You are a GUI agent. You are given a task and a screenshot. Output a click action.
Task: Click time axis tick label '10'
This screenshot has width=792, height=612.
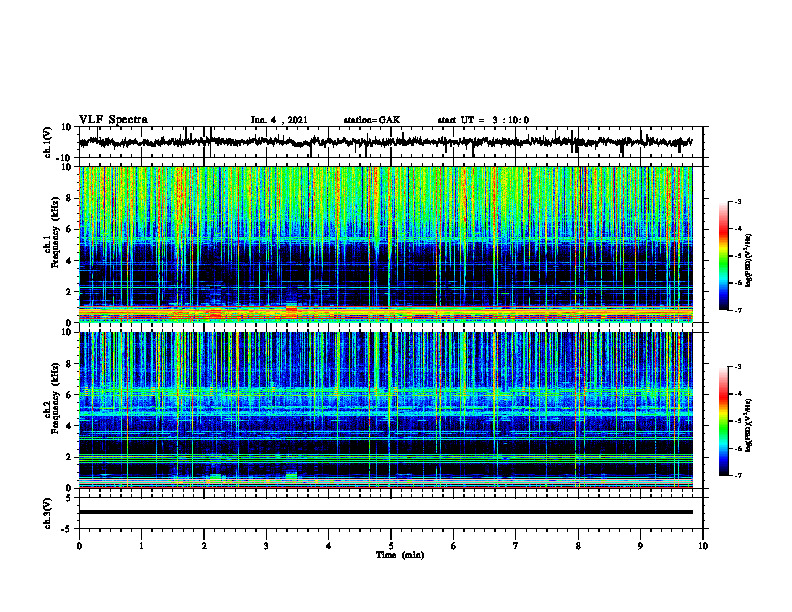click(x=703, y=546)
